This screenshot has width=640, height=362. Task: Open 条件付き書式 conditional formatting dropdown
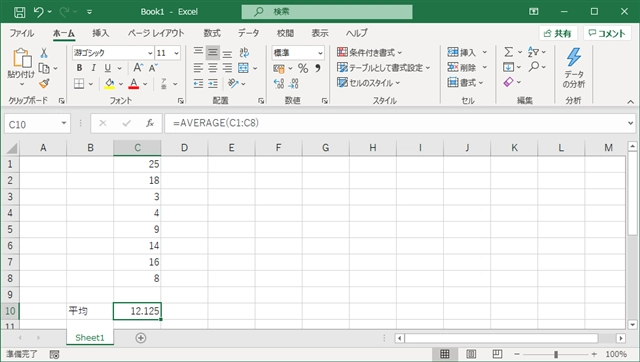369,52
